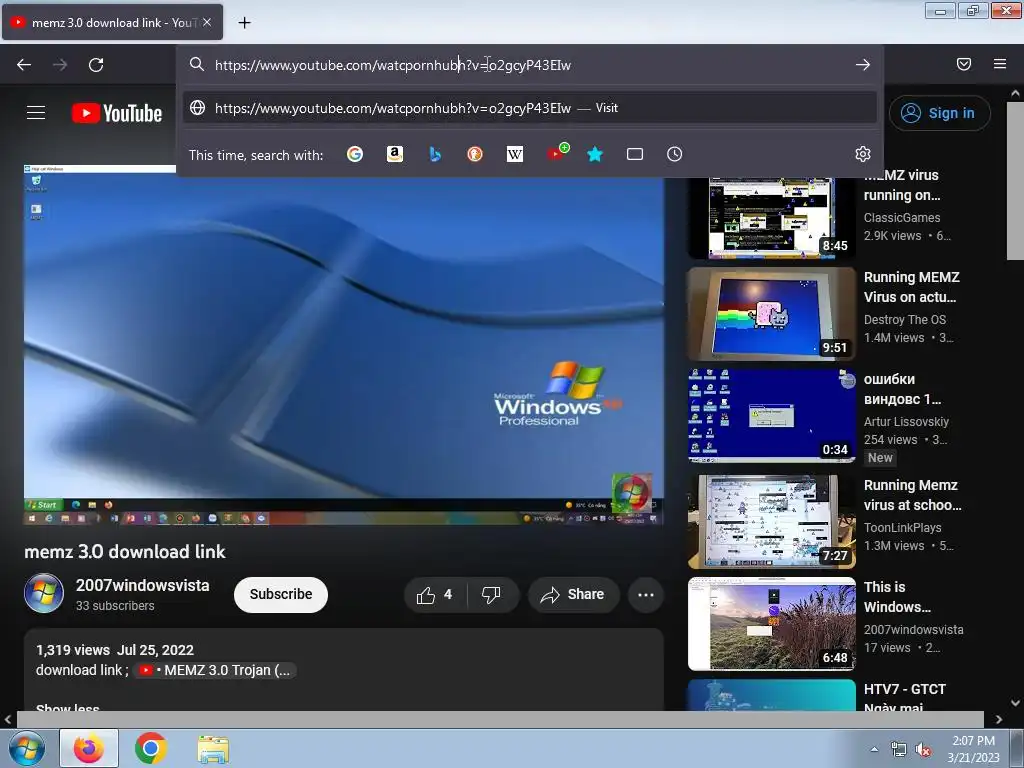The height and width of the screenshot is (768, 1024).
Task: Click ClassicGames channel name
Action: (902, 218)
